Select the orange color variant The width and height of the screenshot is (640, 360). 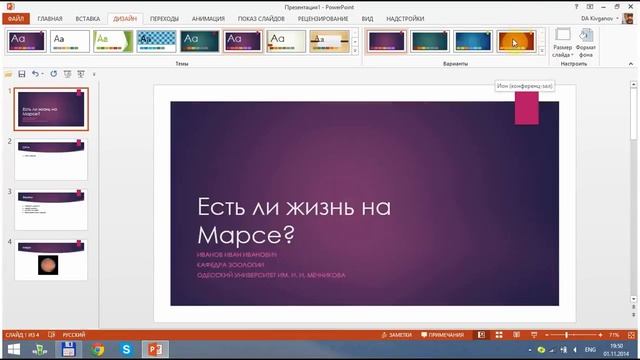tap(516, 41)
